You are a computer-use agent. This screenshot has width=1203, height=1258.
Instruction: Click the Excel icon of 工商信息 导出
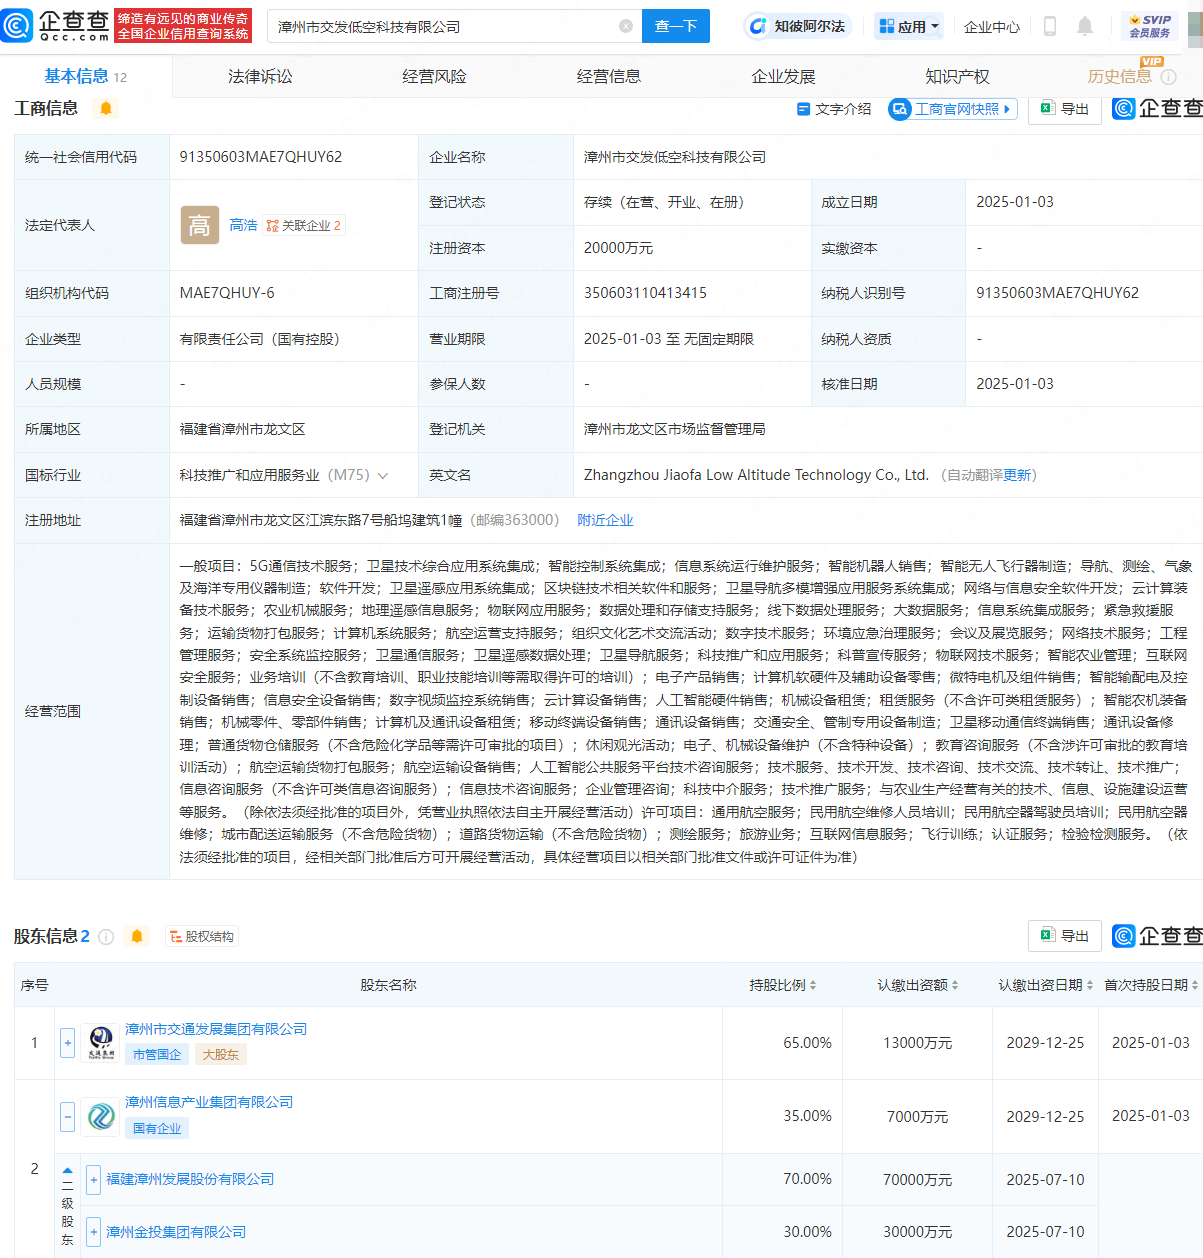click(x=1048, y=108)
